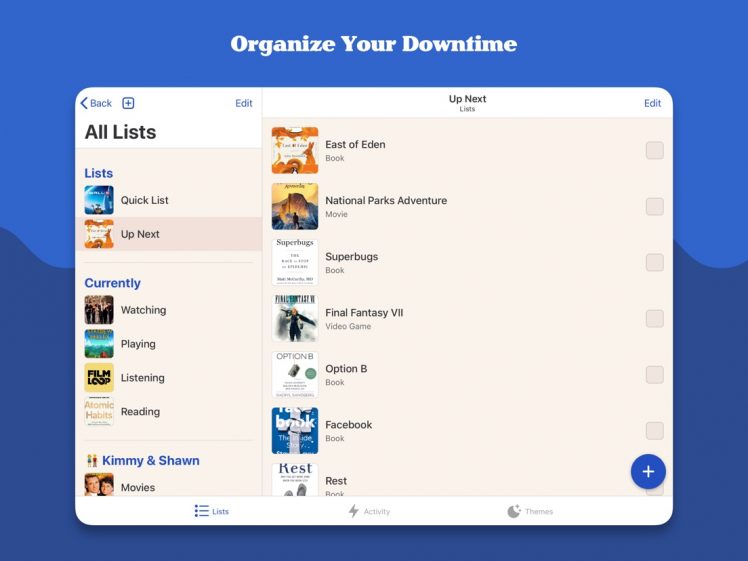The image size is (748, 561).
Task: Open the Movies list under Kimmy & Shawn
Action: tap(137, 487)
